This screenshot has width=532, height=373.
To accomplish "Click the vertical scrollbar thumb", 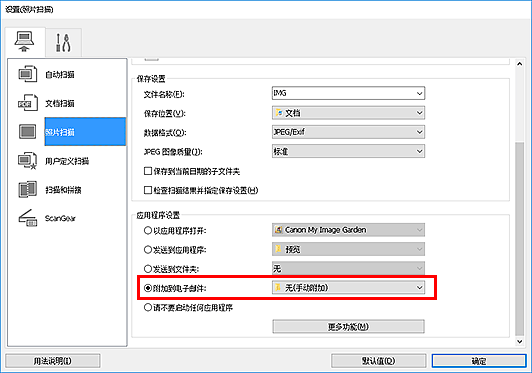I will pyautogui.click(x=519, y=239).
